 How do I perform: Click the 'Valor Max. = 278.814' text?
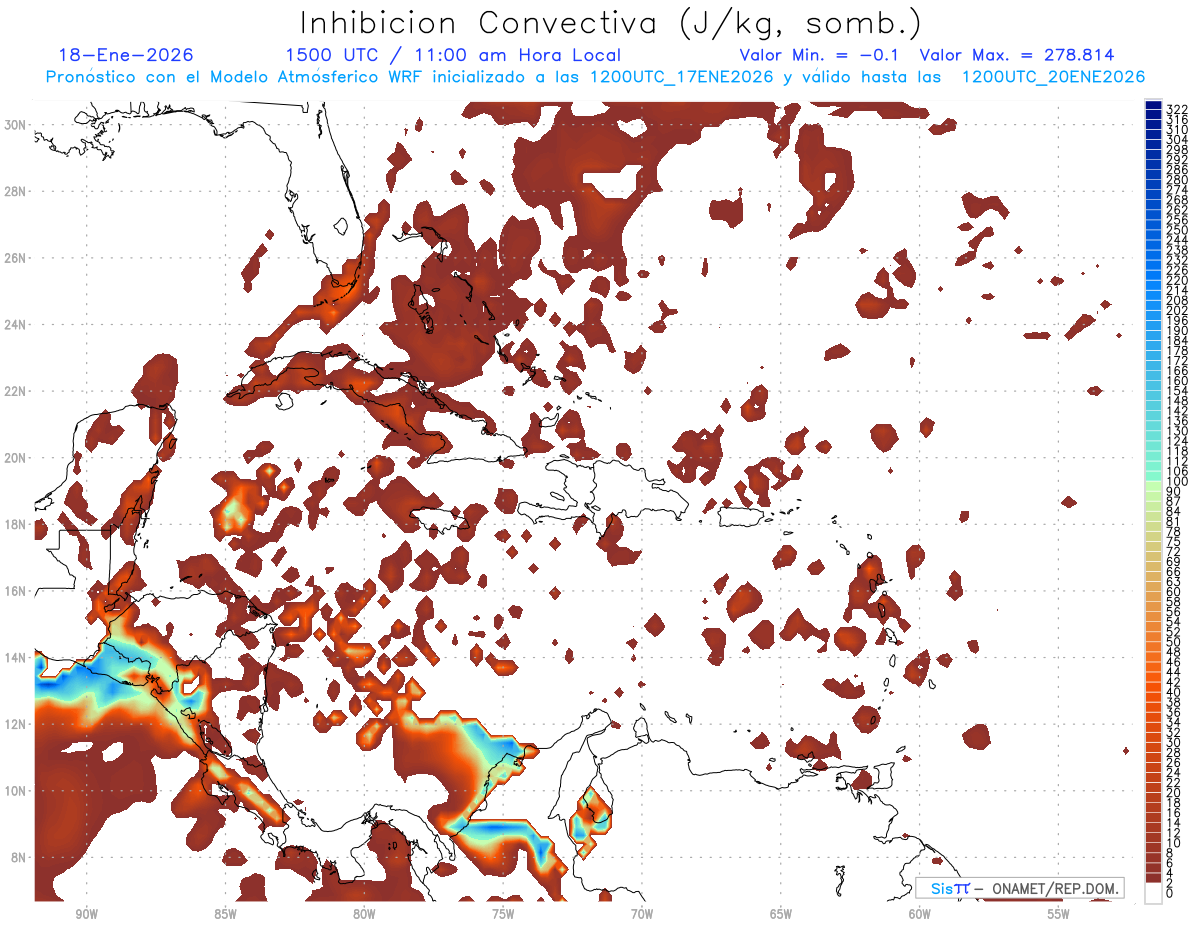[1017, 55]
